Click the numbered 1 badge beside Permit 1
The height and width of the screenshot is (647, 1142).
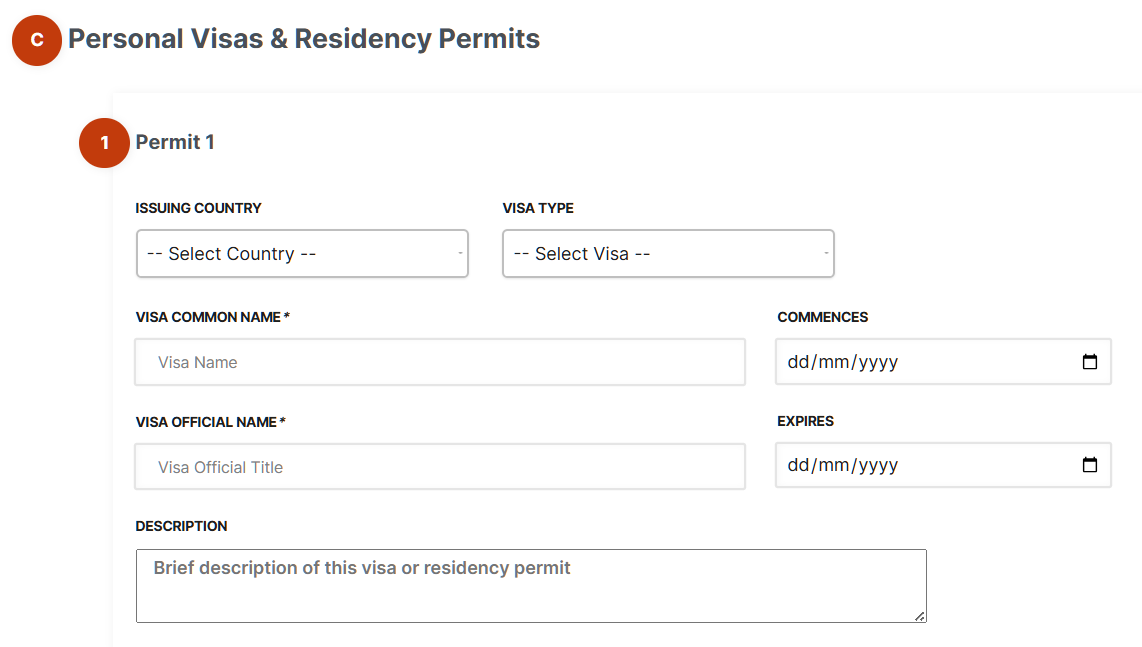tap(104, 143)
